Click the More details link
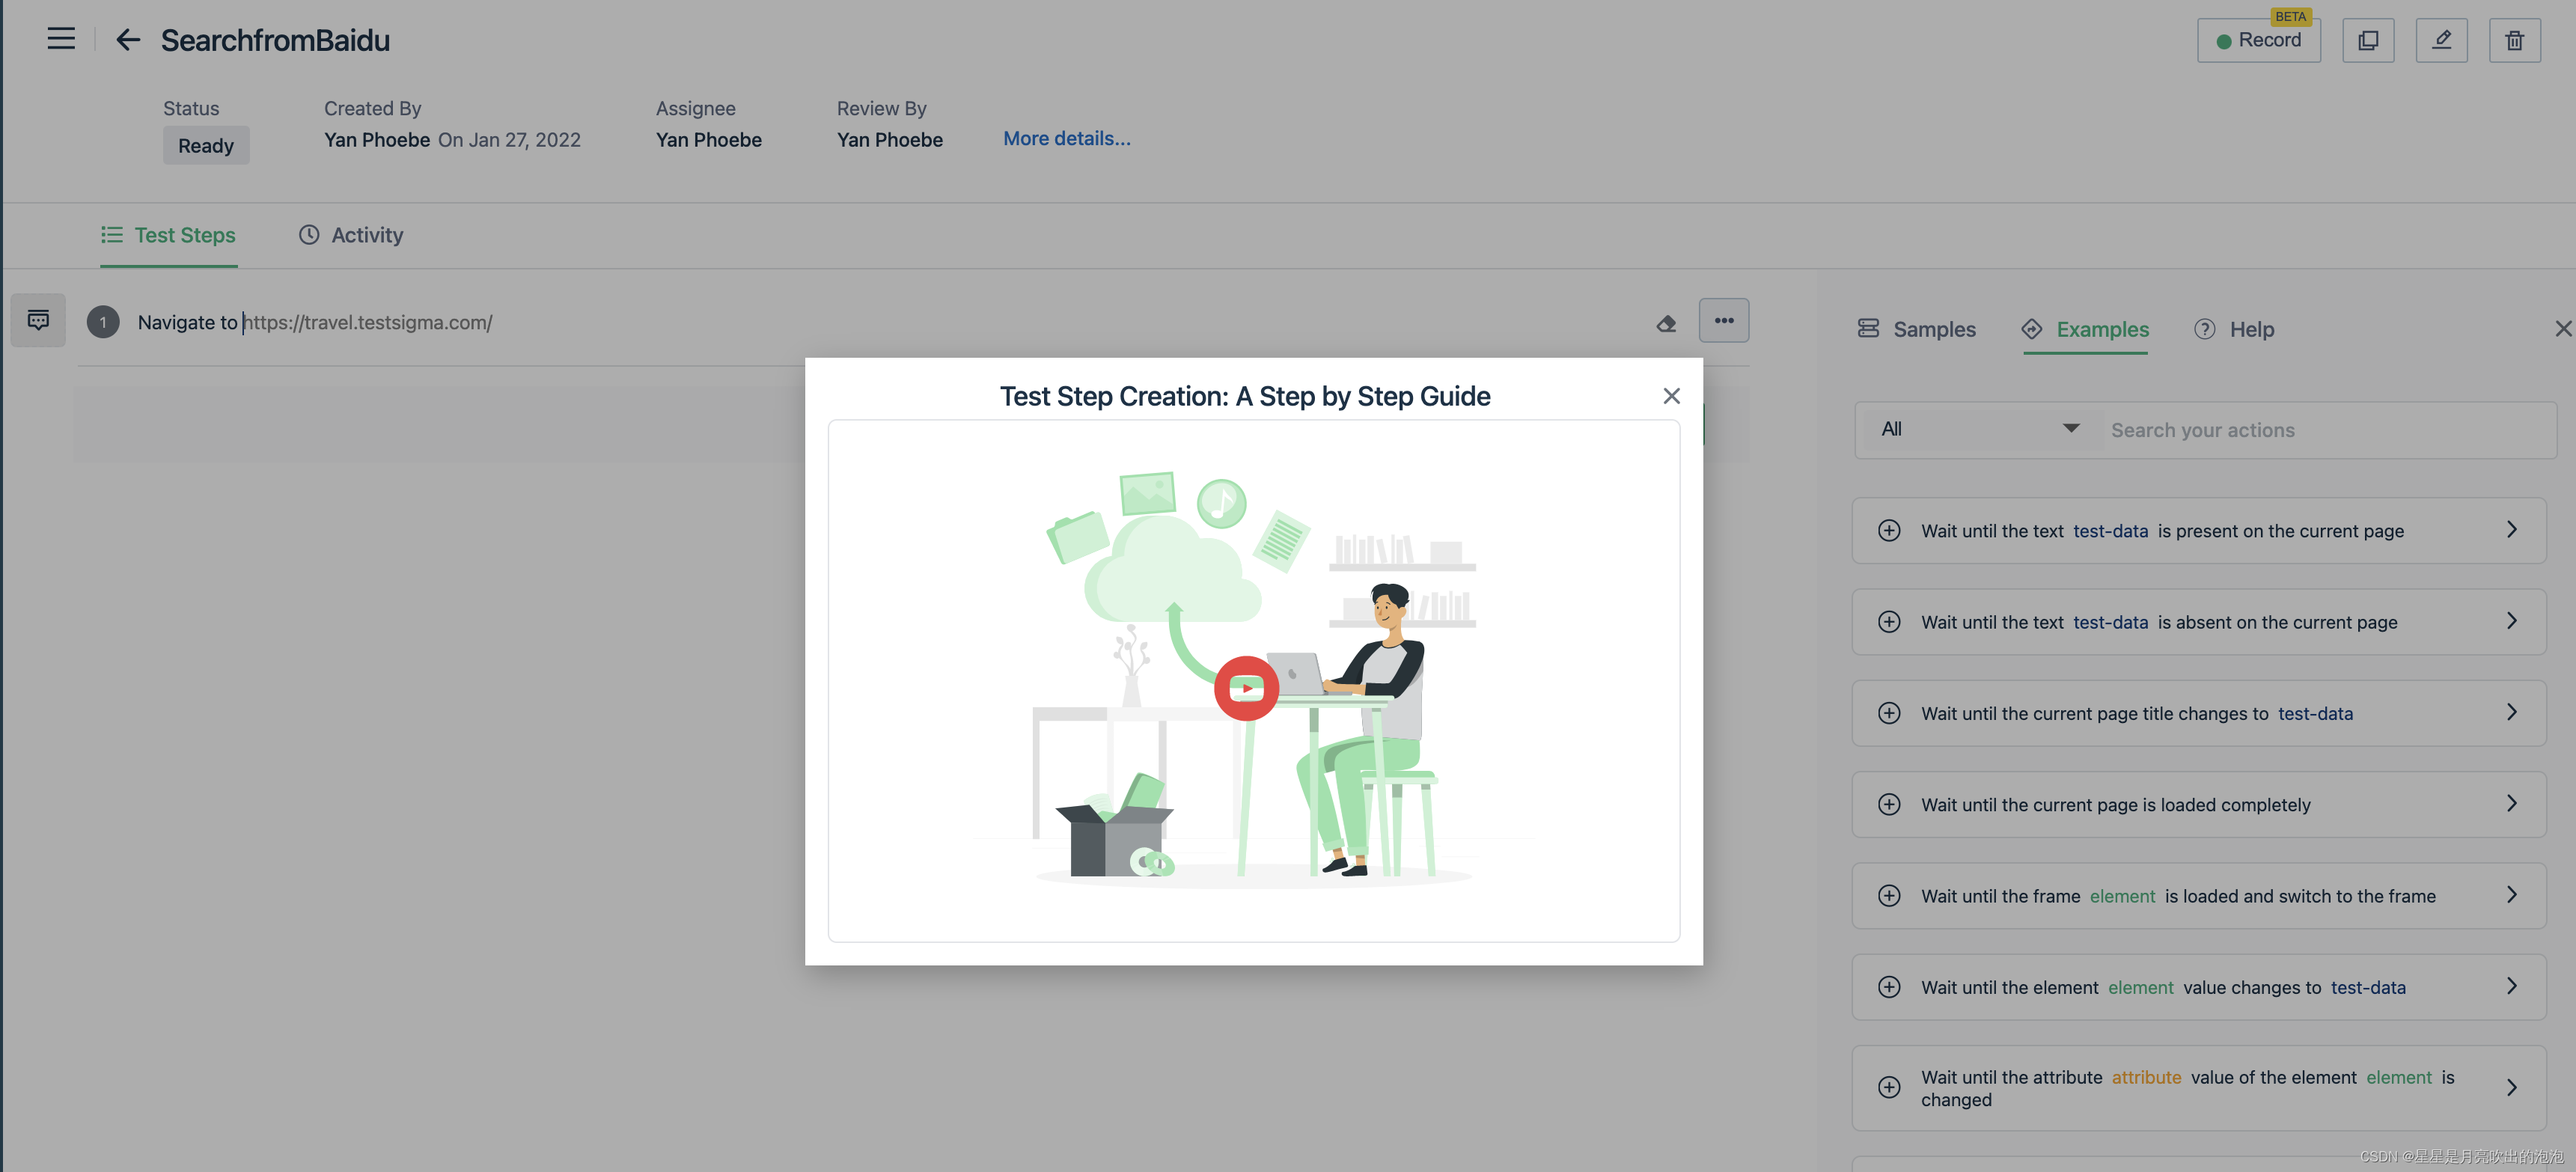 coord(1066,139)
